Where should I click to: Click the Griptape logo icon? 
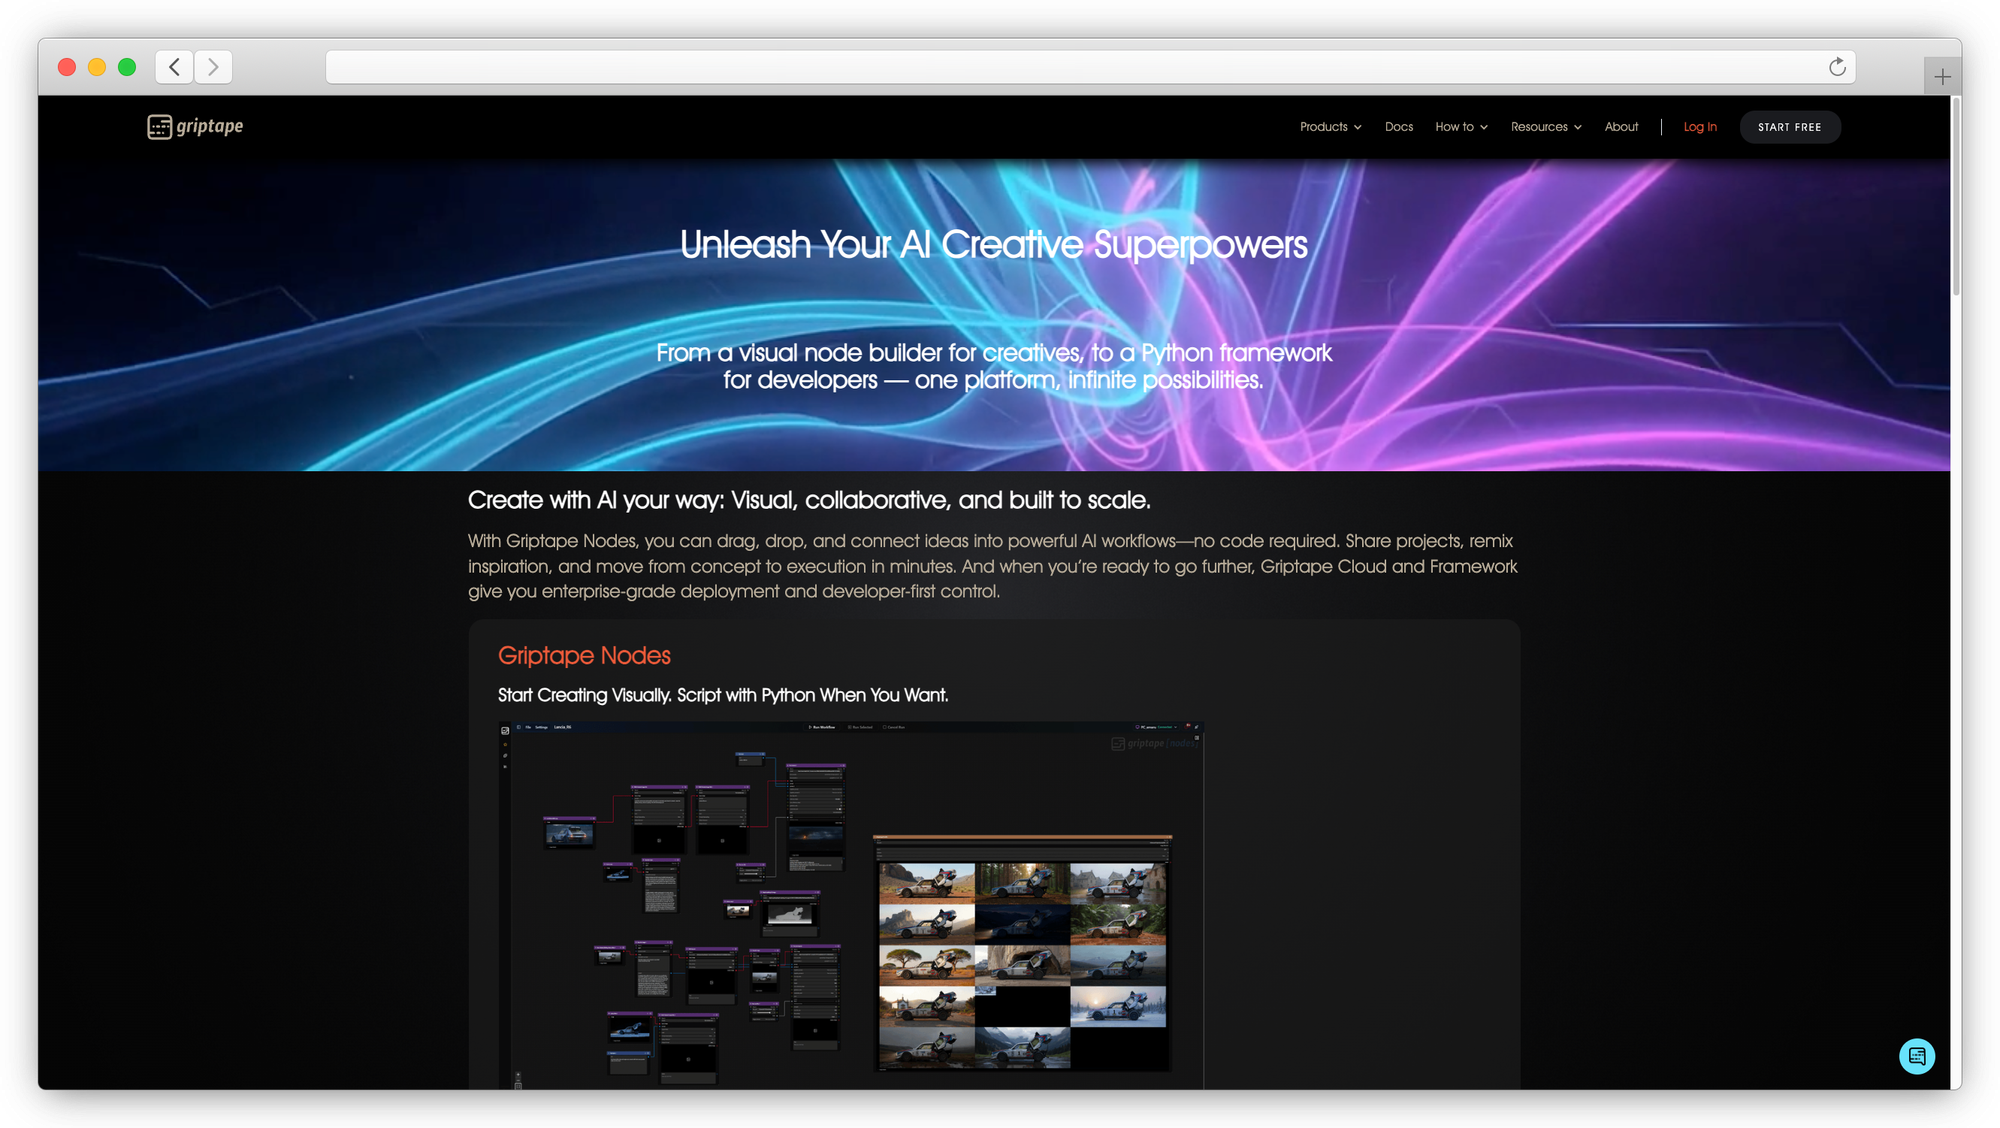tap(159, 127)
